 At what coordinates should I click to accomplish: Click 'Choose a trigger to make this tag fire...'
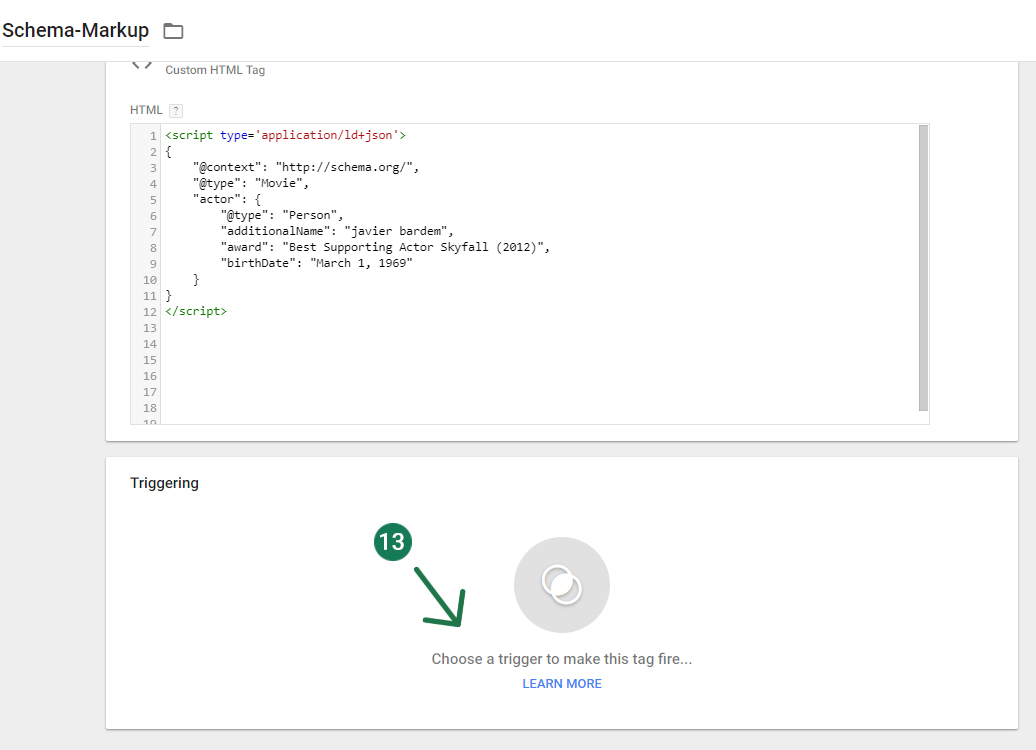point(561,659)
